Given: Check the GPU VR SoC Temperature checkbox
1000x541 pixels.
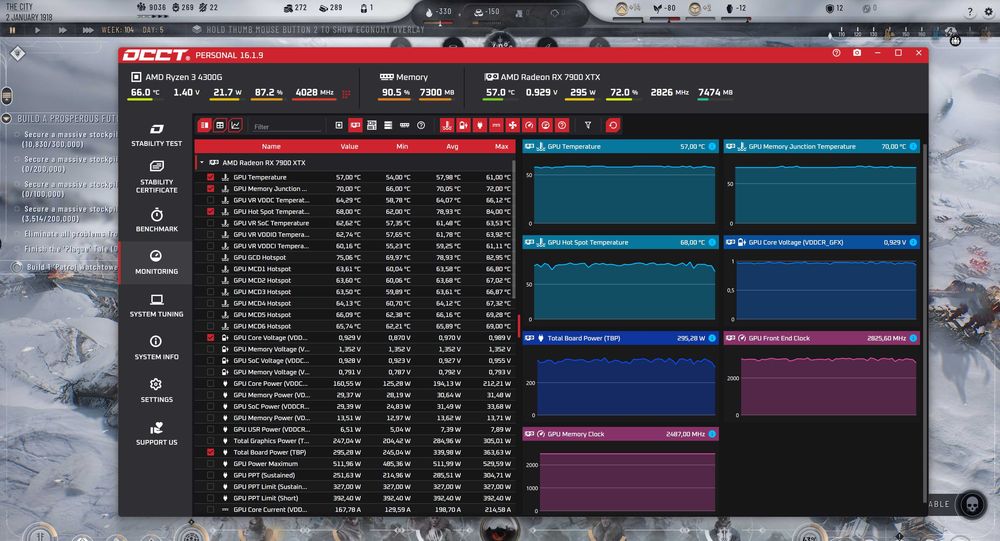Looking at the screenshot, I should click(210, 223).
